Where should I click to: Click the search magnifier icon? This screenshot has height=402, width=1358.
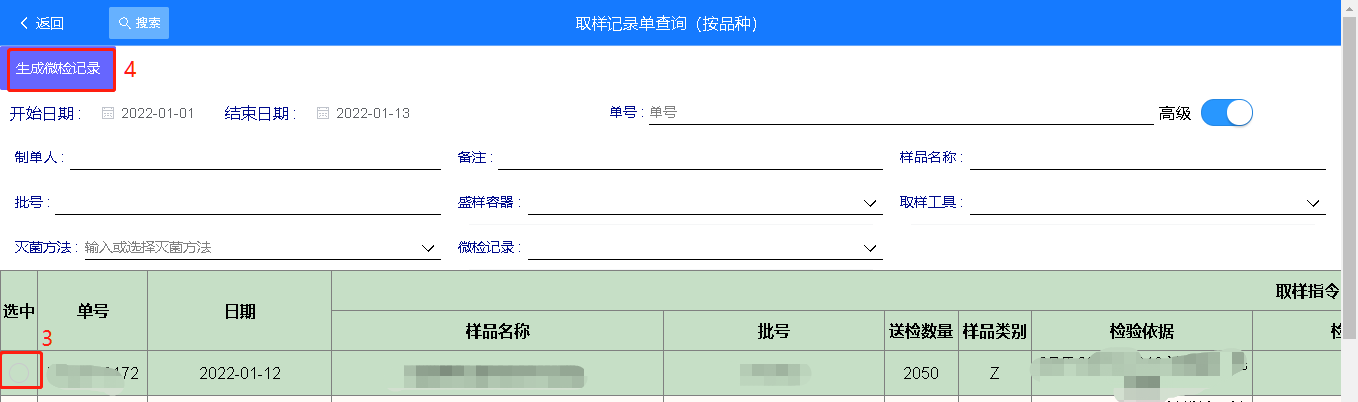(x=125, y=23)
